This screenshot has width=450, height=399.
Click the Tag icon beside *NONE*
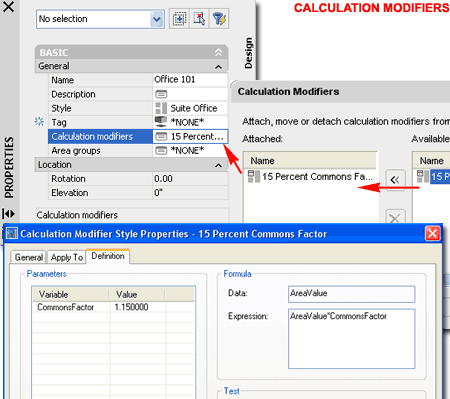pyautogui.click(x=161, y=122)
